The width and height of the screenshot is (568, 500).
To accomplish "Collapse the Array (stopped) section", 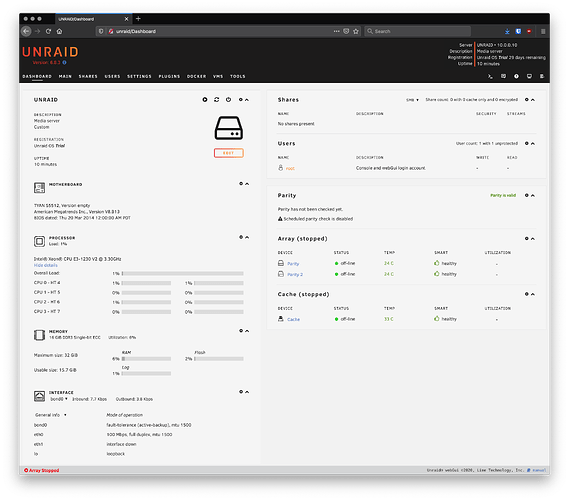I will pos(533,238).
